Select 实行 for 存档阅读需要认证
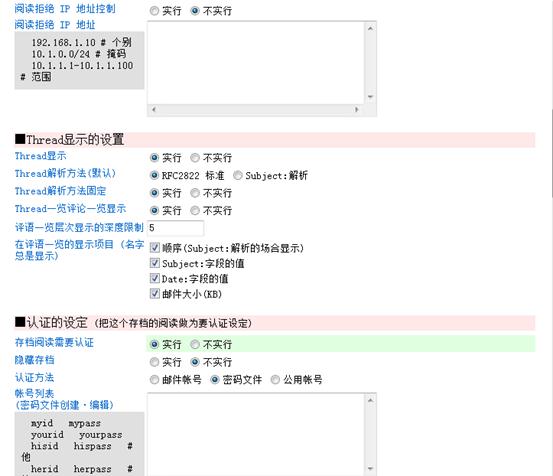 pyautogui.click(x=154, y=344)
